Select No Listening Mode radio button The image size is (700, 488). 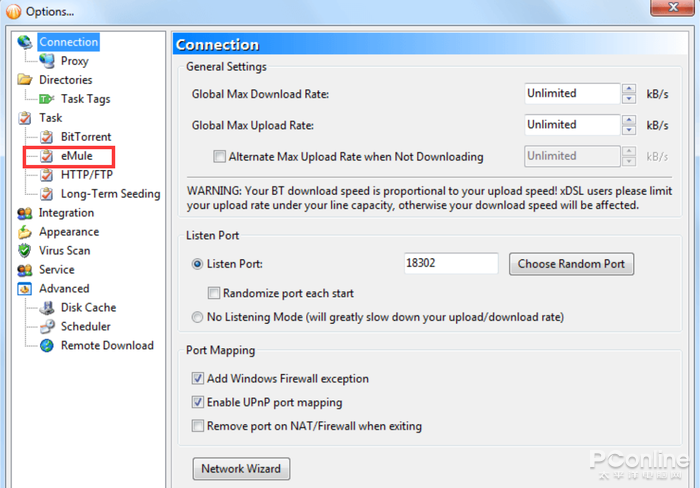(x=197, y=317)
